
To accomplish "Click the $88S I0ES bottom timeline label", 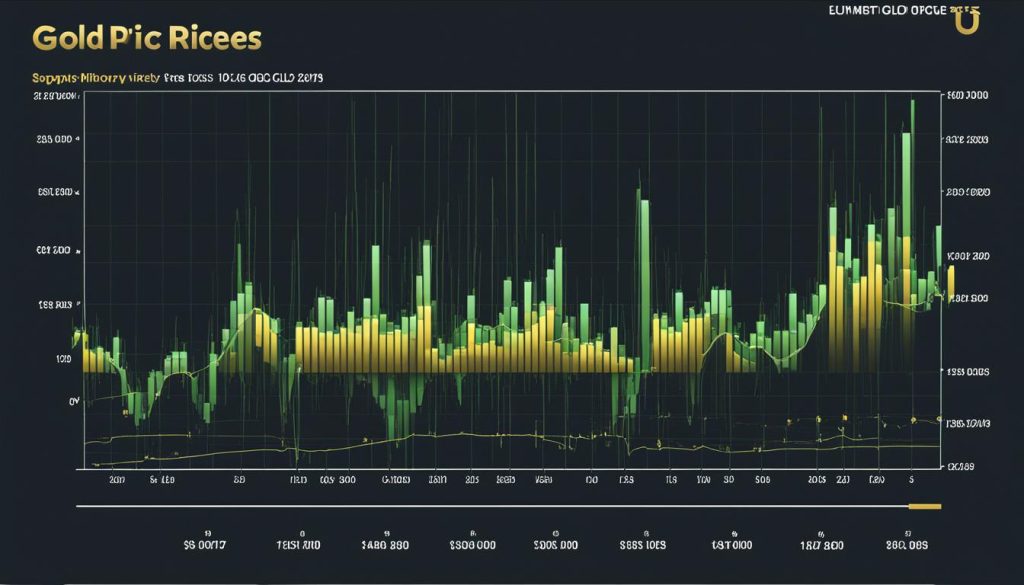I will coord(644,546).
